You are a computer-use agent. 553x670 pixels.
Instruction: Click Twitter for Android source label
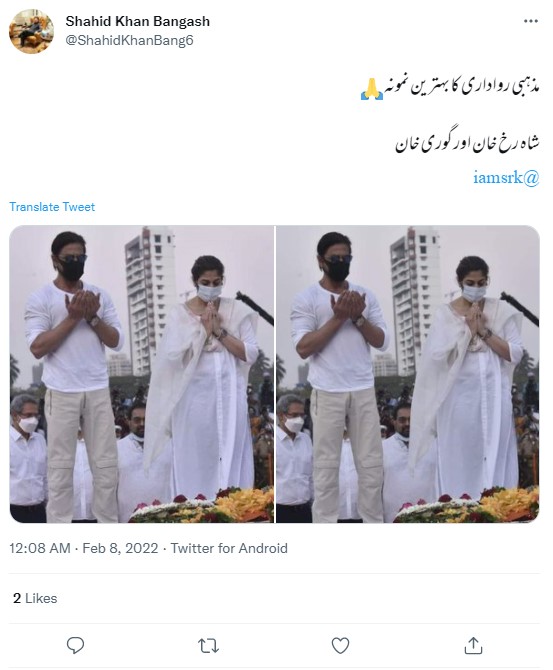(229, 548)
